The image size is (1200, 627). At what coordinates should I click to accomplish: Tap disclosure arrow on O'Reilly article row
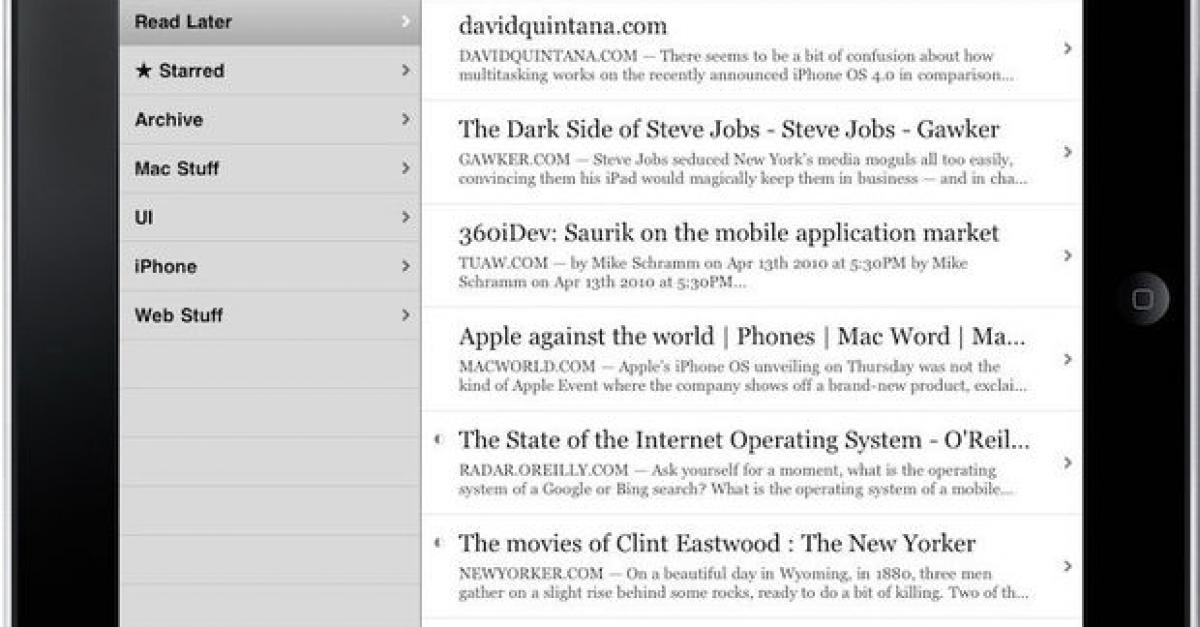point(1068,462)
